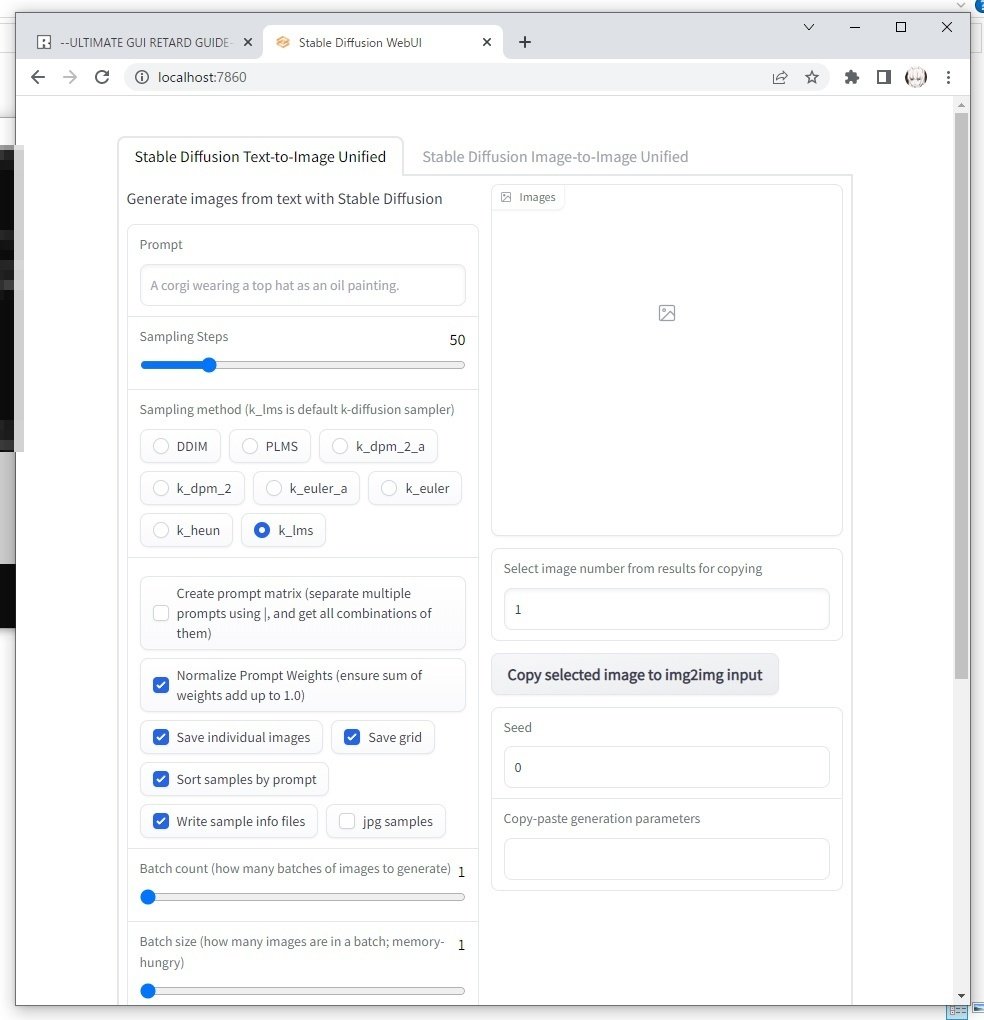Click scrollbar down arrow

tap(961, 996)
